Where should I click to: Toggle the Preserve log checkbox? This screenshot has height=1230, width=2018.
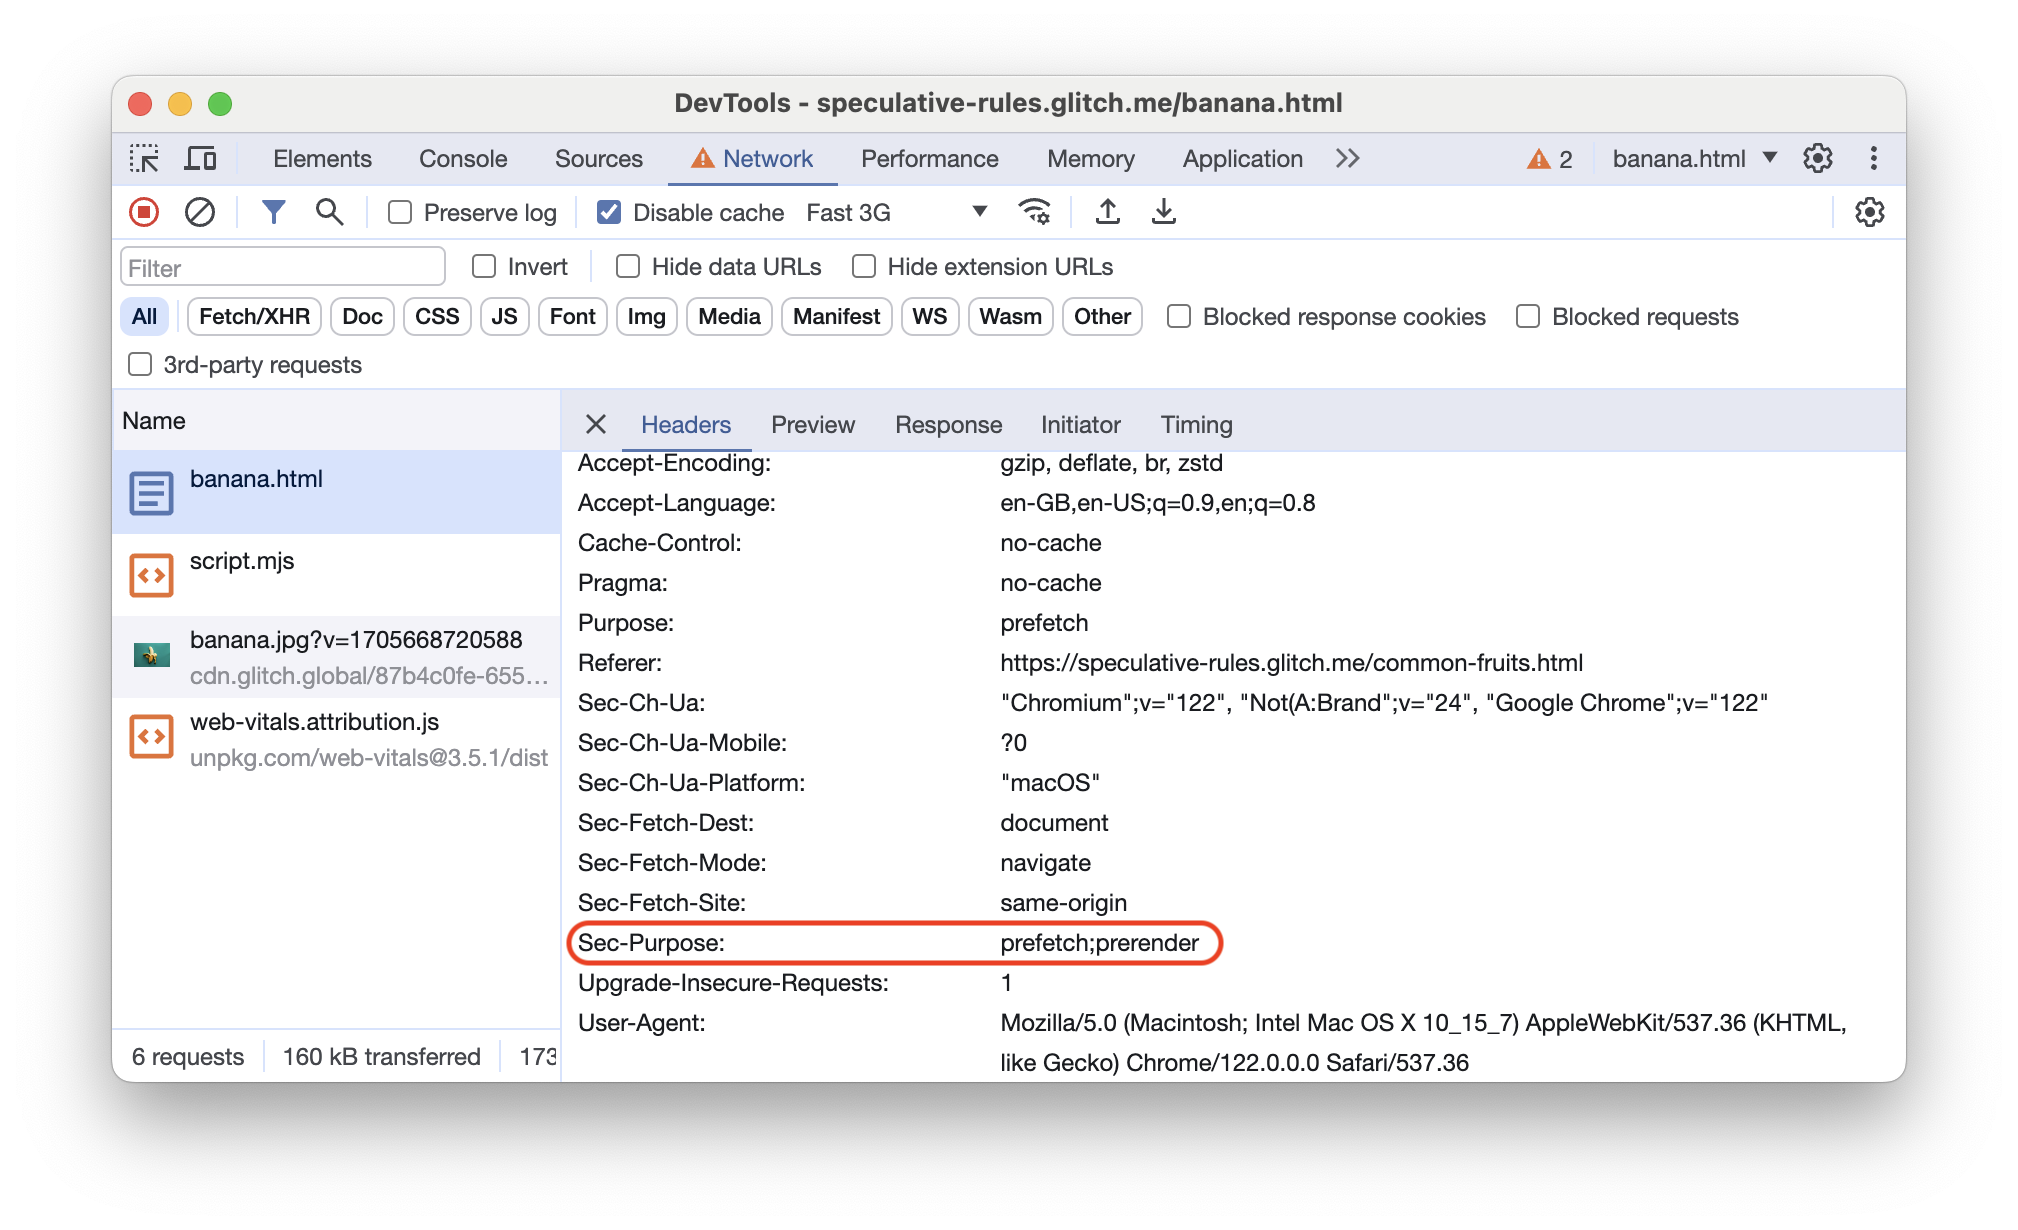click(x=401, y=213)
